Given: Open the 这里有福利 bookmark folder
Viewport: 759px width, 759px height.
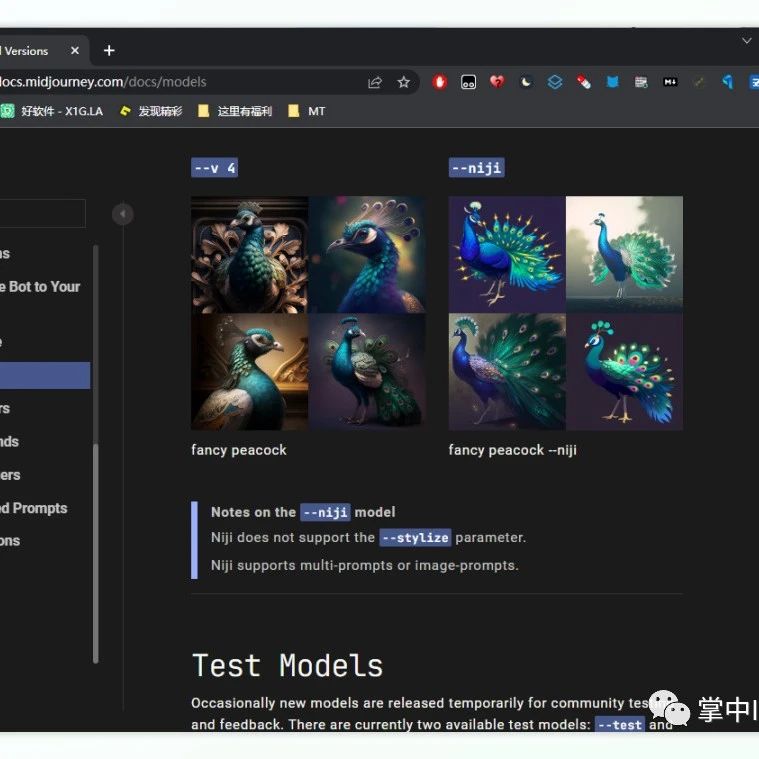Looking at the screenshot, I should pyautogui.click(x=235, y=111).
